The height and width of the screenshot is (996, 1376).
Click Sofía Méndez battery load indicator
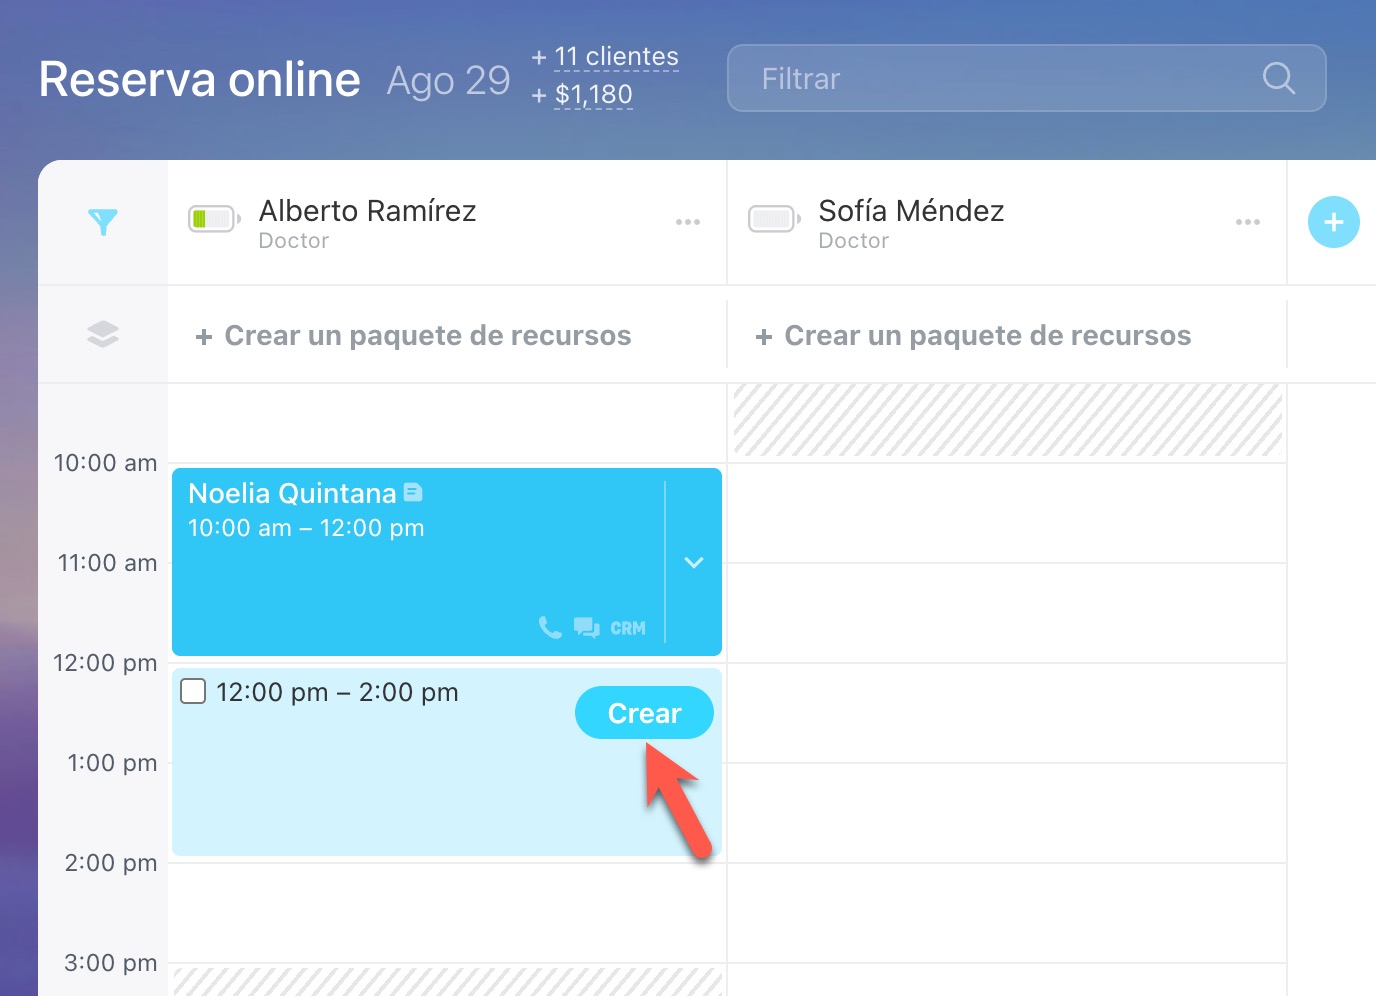773,219
